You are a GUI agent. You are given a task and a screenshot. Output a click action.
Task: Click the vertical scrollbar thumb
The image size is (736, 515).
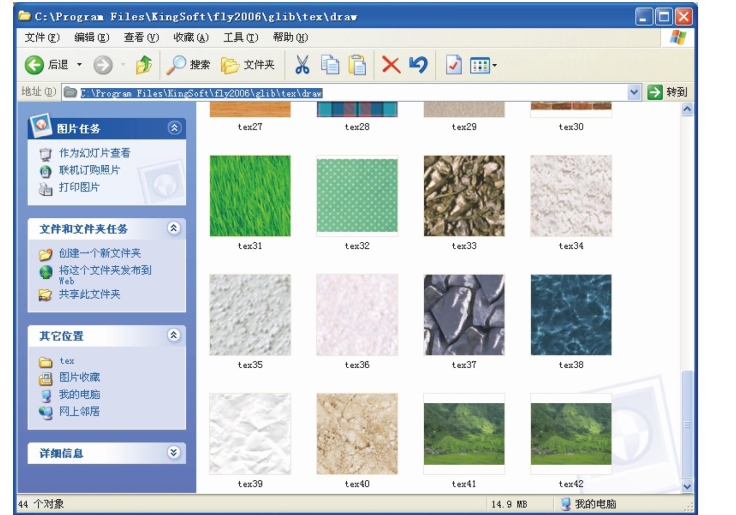[x=687, y=424]
